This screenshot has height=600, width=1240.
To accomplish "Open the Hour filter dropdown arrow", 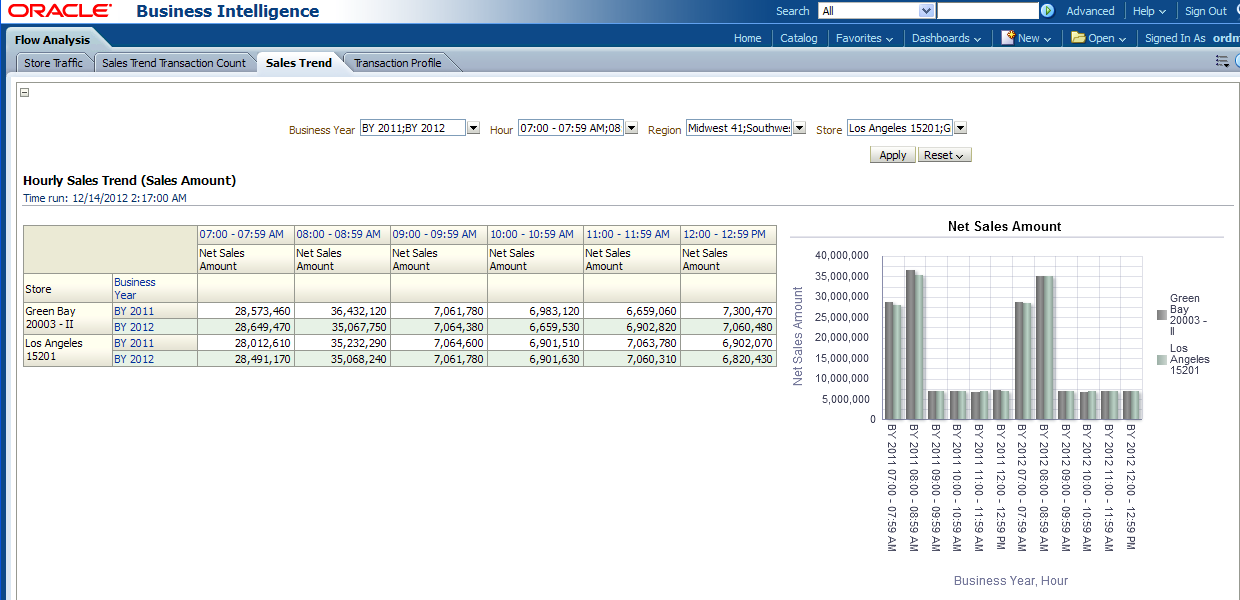I will (x=631, y=128).
